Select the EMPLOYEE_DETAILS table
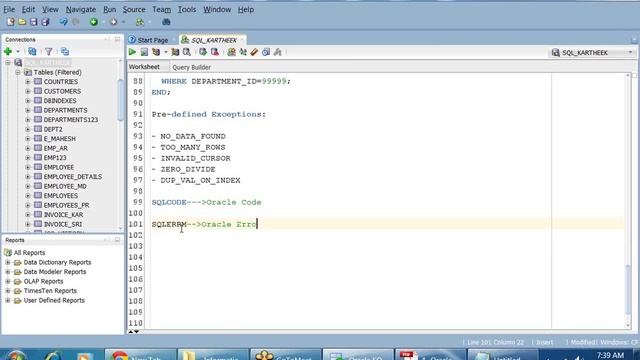 [73, 177]
